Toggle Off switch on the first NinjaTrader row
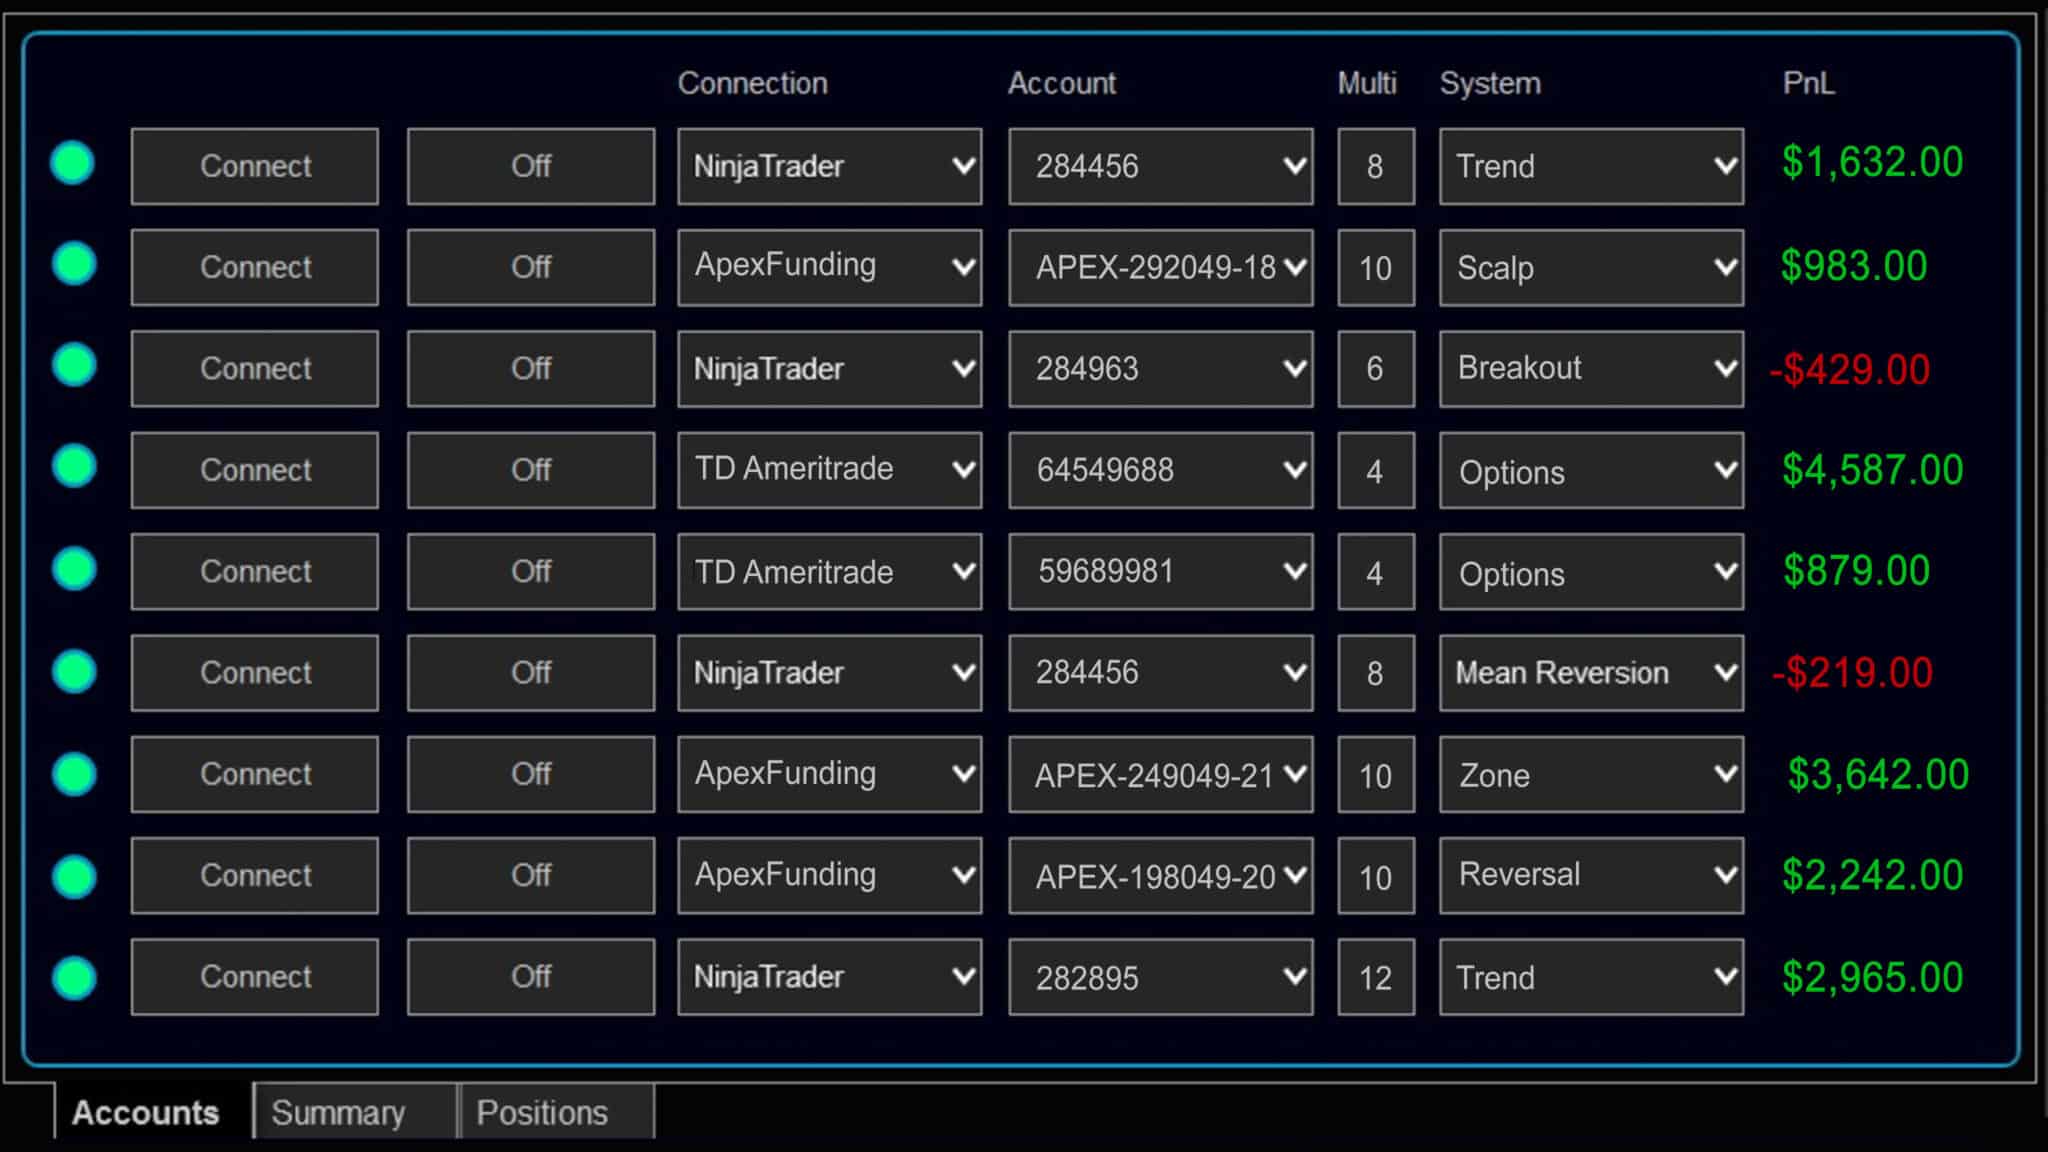 coord(530,166)
